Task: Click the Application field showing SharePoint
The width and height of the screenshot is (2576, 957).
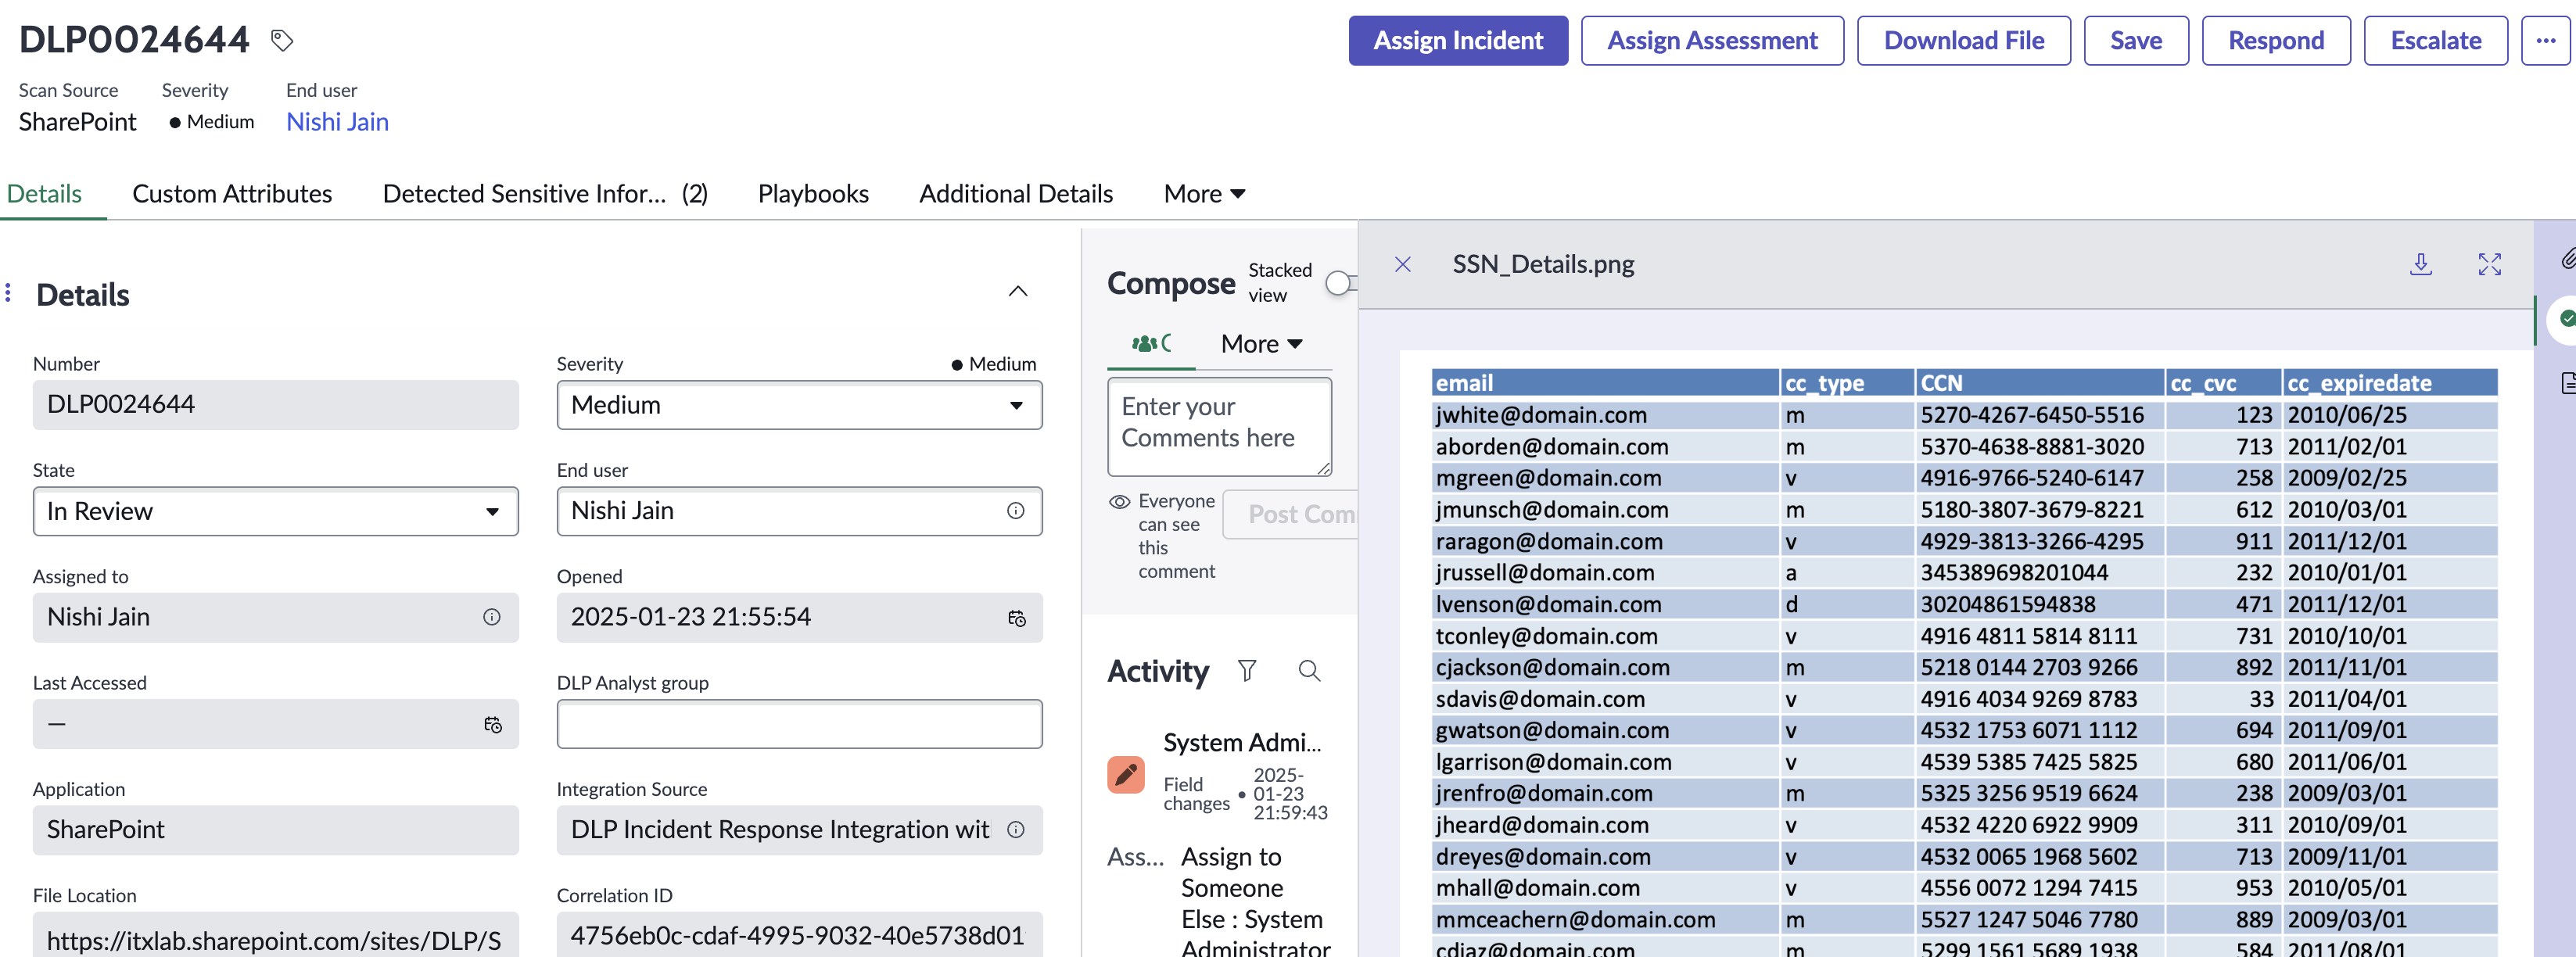Action: (x=275, y=830)
